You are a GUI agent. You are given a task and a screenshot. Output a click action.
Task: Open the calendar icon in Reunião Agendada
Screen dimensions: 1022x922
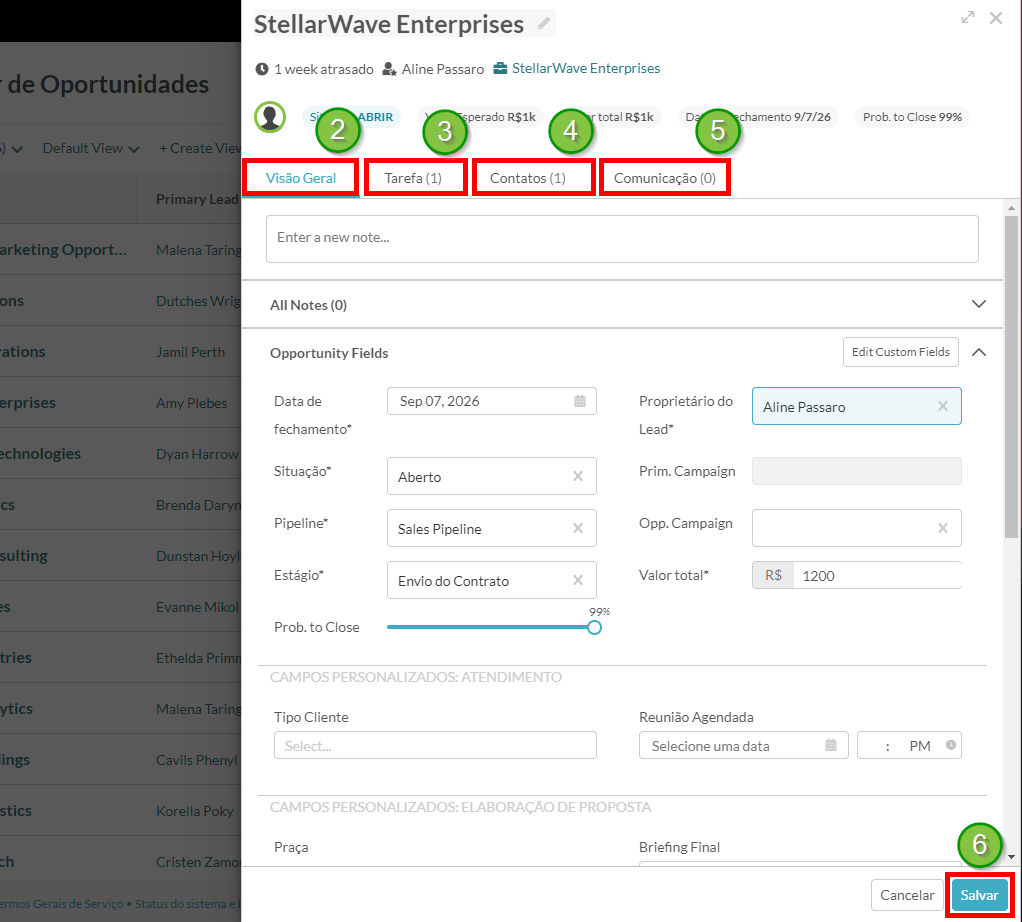point(830,745)
